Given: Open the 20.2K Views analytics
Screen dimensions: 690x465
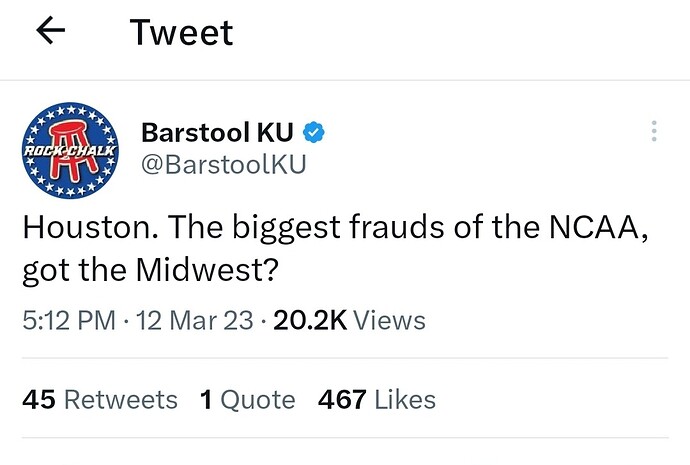Looking at the screenshot, I should (349, 320).
